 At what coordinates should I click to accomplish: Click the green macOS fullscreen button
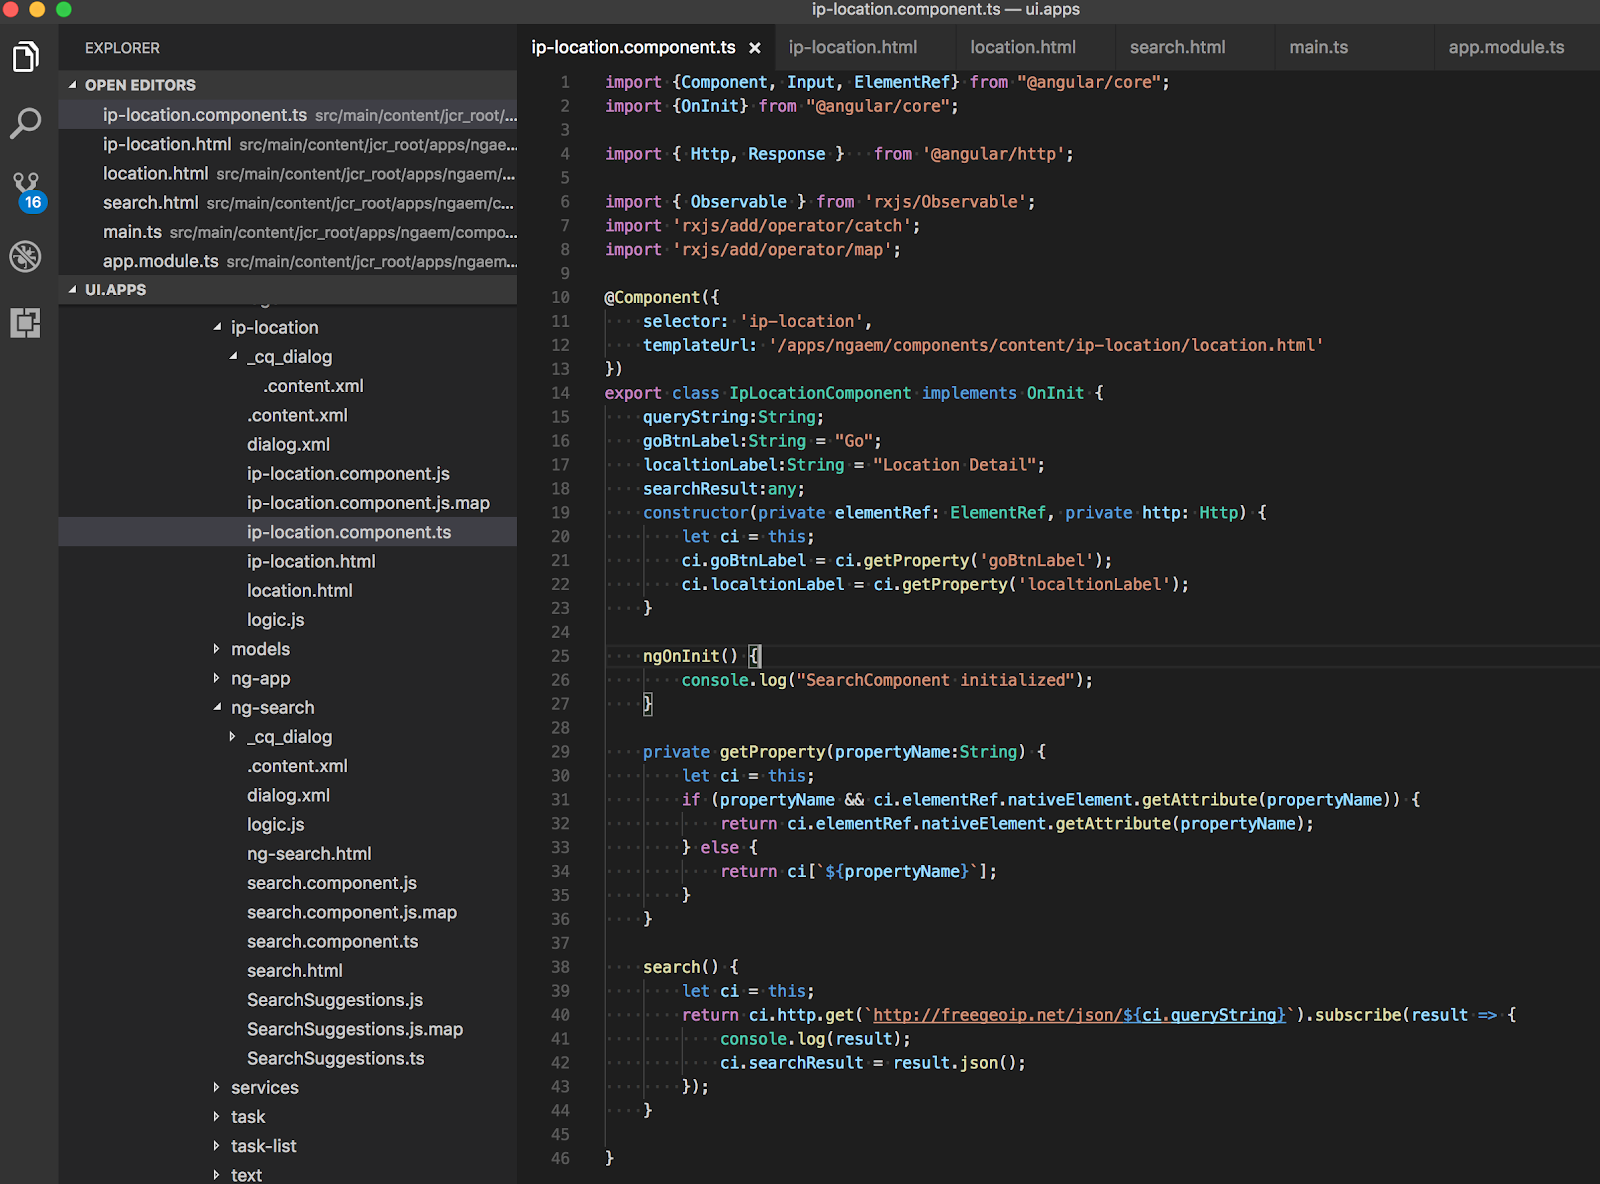[63, 9]
